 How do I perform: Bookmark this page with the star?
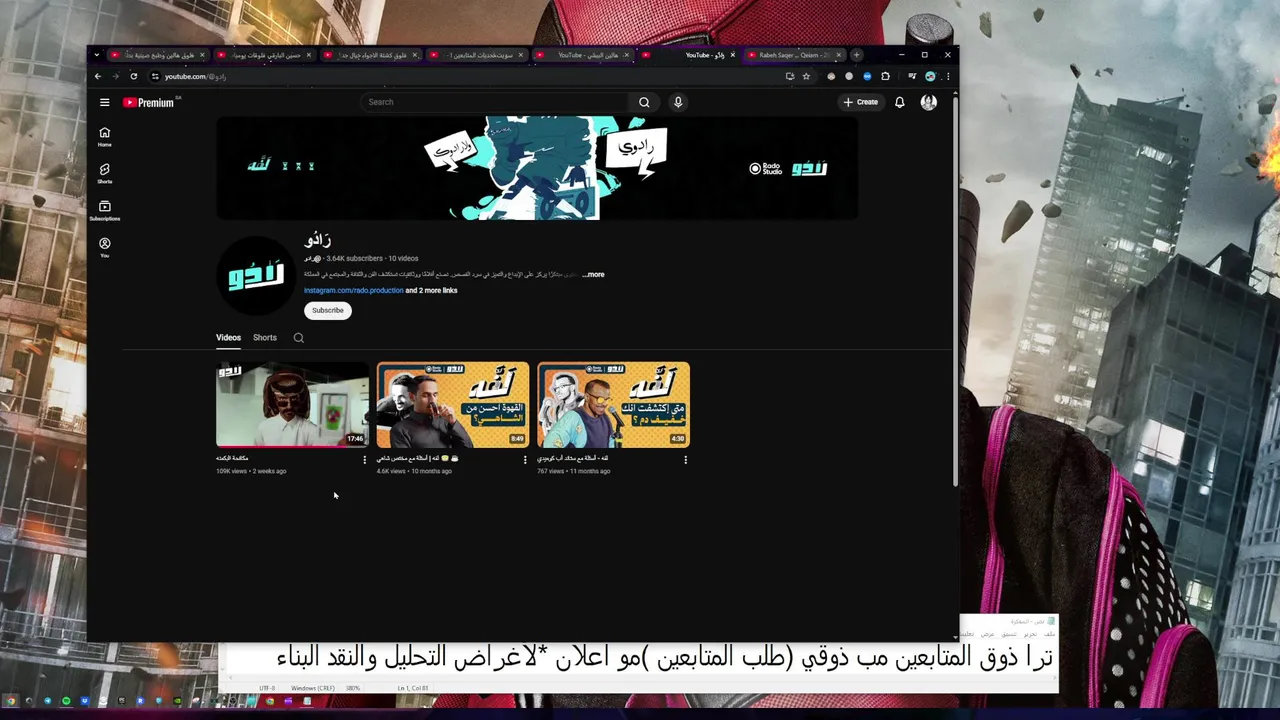click(806, 76)
